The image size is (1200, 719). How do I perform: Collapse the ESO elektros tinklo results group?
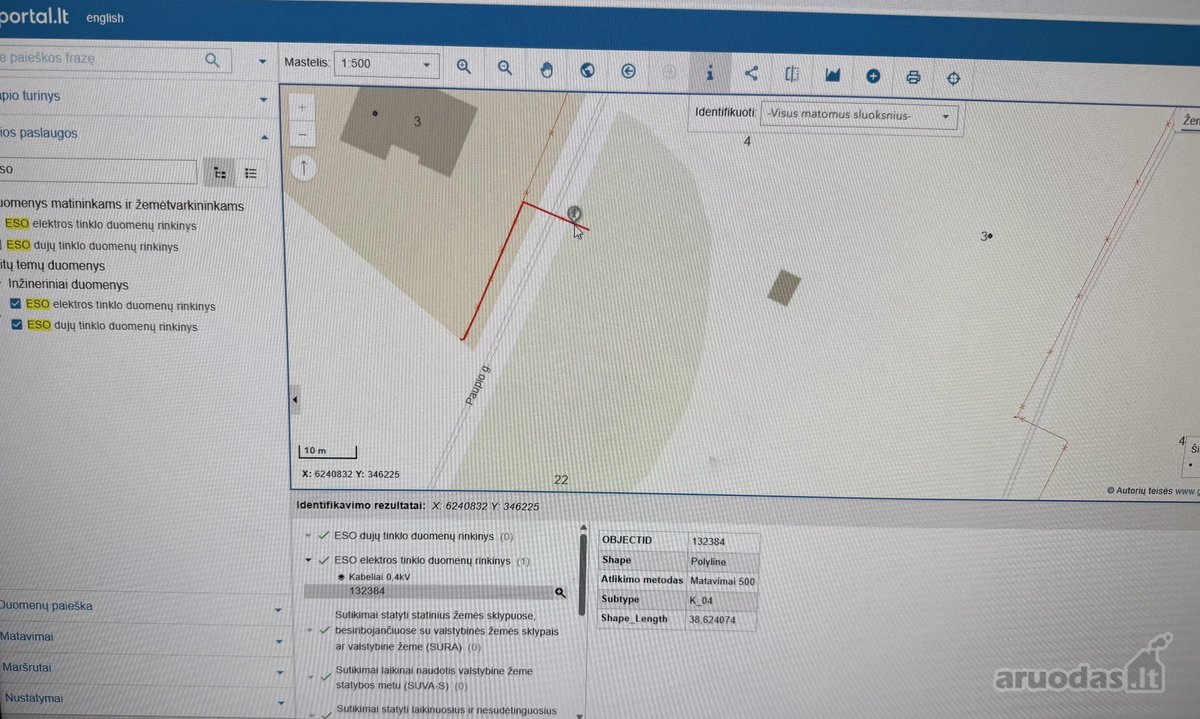coord(308,561)
